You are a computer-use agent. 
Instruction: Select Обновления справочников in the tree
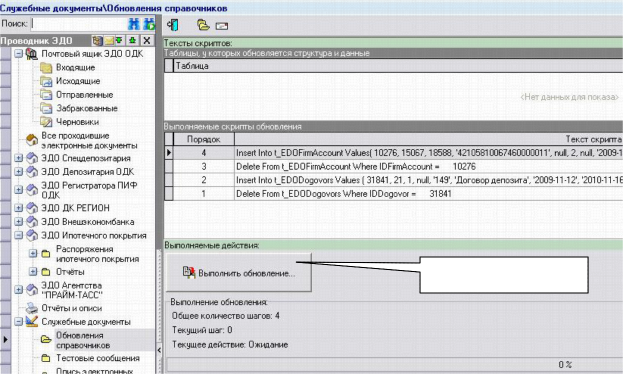point(83,340)
